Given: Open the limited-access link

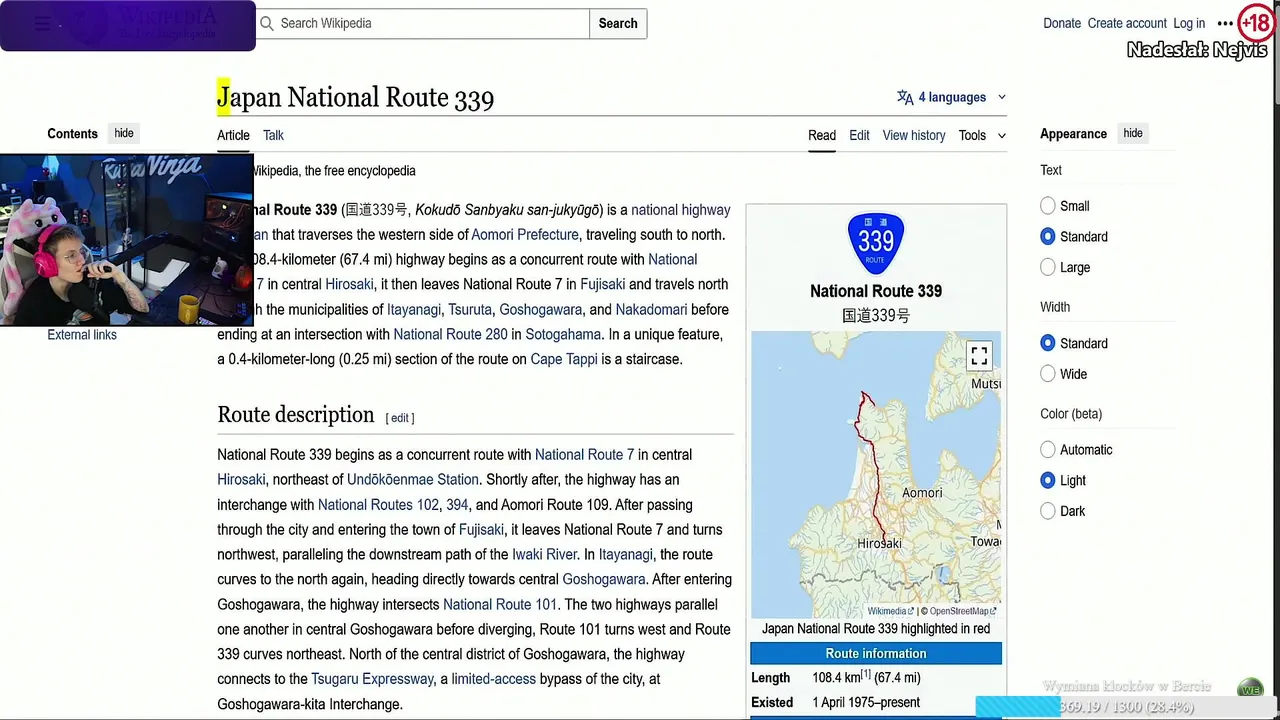Looking at the screenshot, I should point(494,679).
